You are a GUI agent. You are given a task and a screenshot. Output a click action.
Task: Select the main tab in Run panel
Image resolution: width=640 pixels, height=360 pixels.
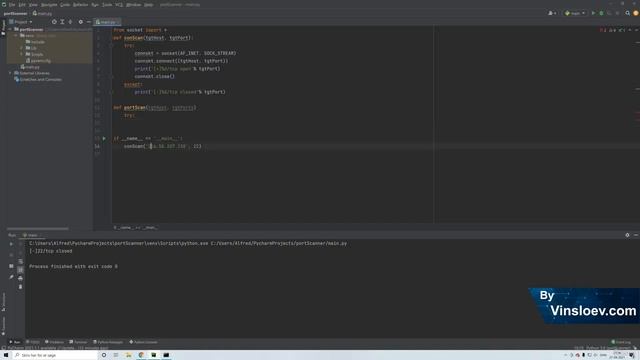(x=32, y=235)
